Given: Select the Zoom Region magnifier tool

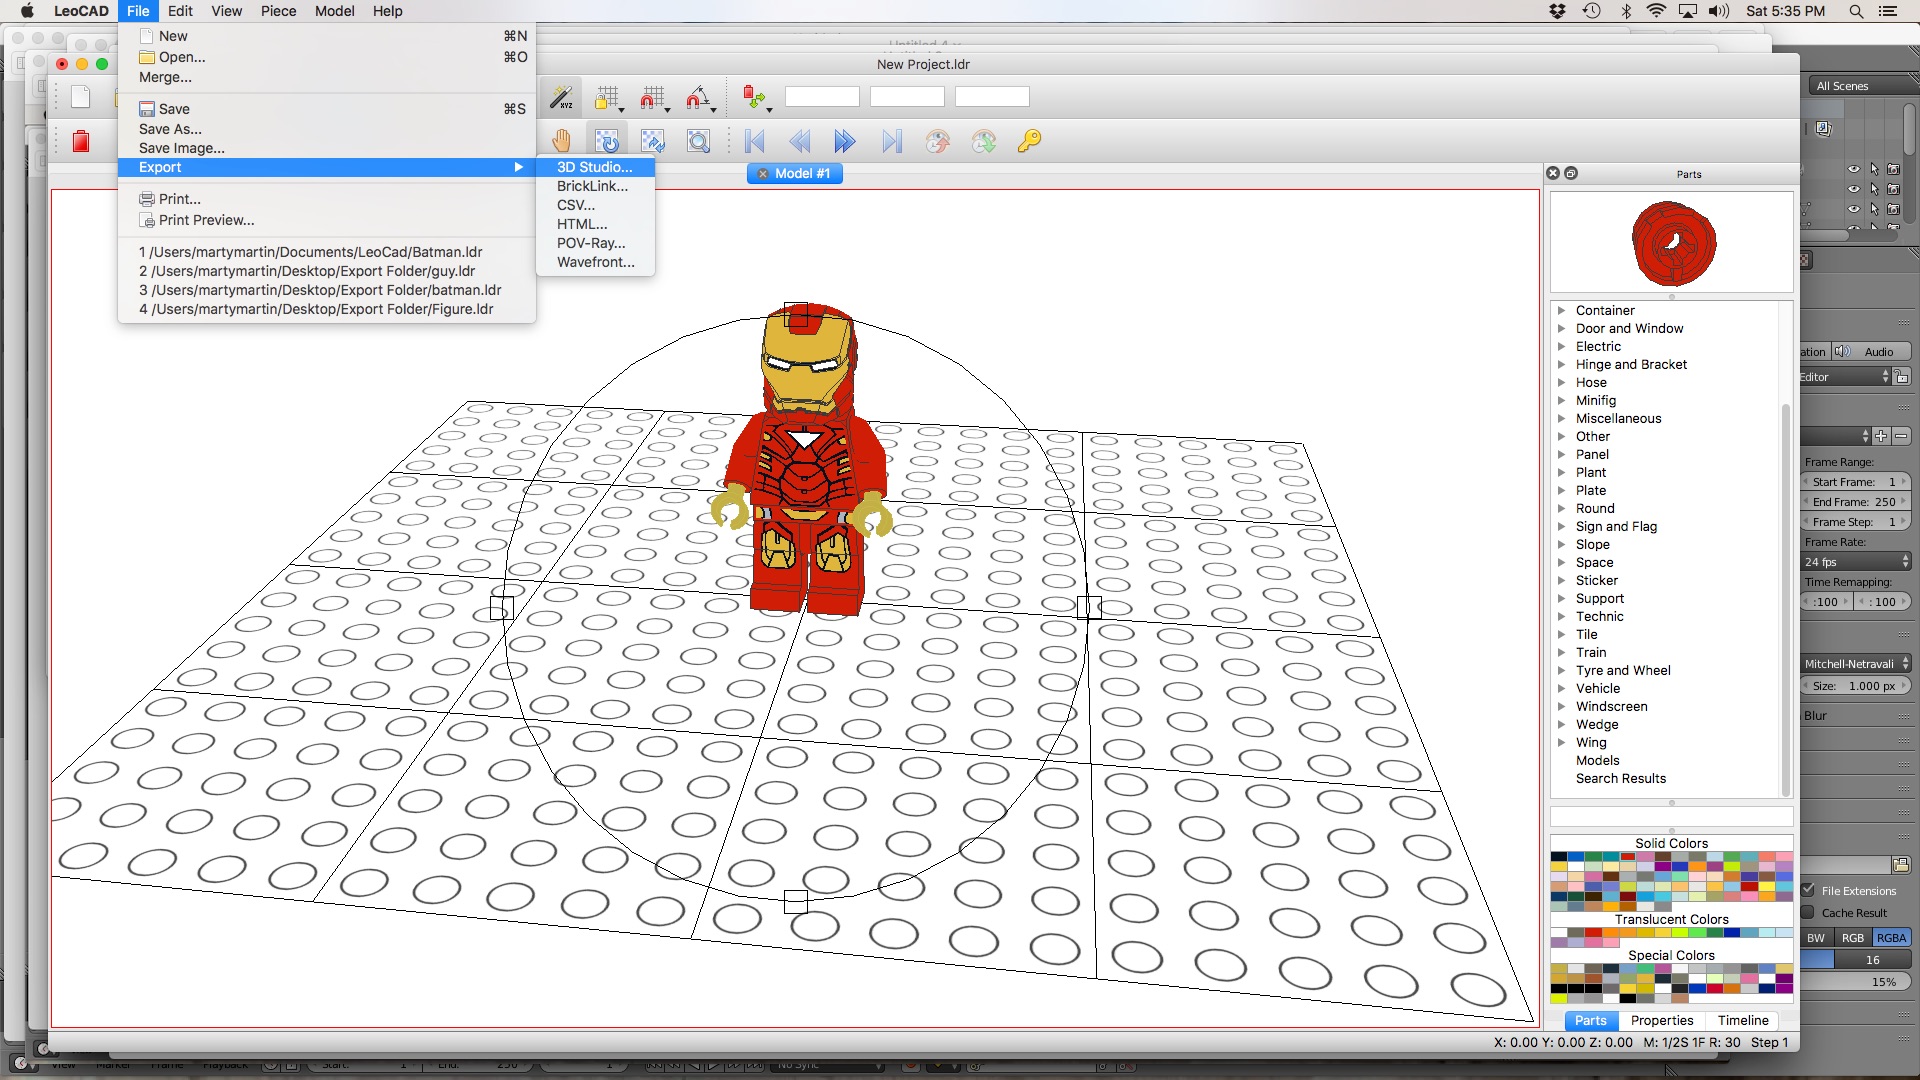Looking at the screenshot, I should click(x=699, y=141).
